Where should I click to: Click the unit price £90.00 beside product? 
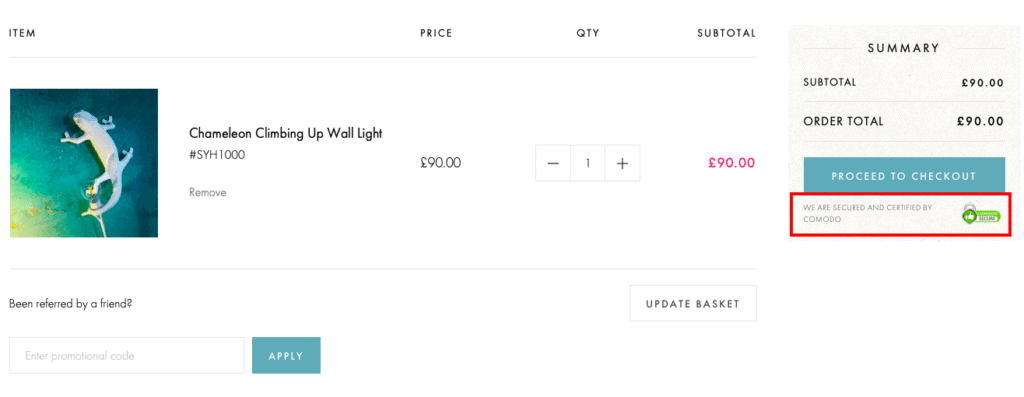[x=440, y=163]
